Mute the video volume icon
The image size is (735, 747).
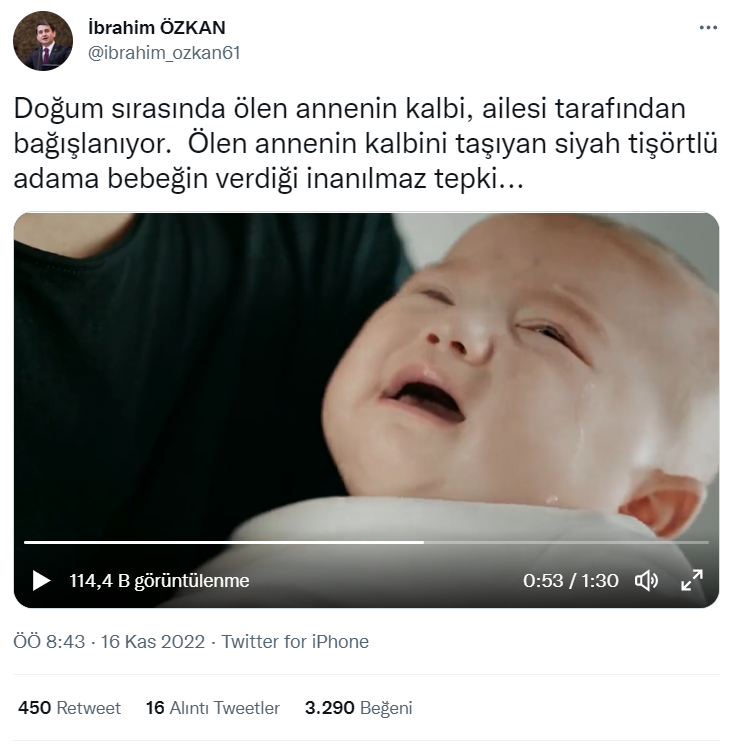[x=646, y=580]
